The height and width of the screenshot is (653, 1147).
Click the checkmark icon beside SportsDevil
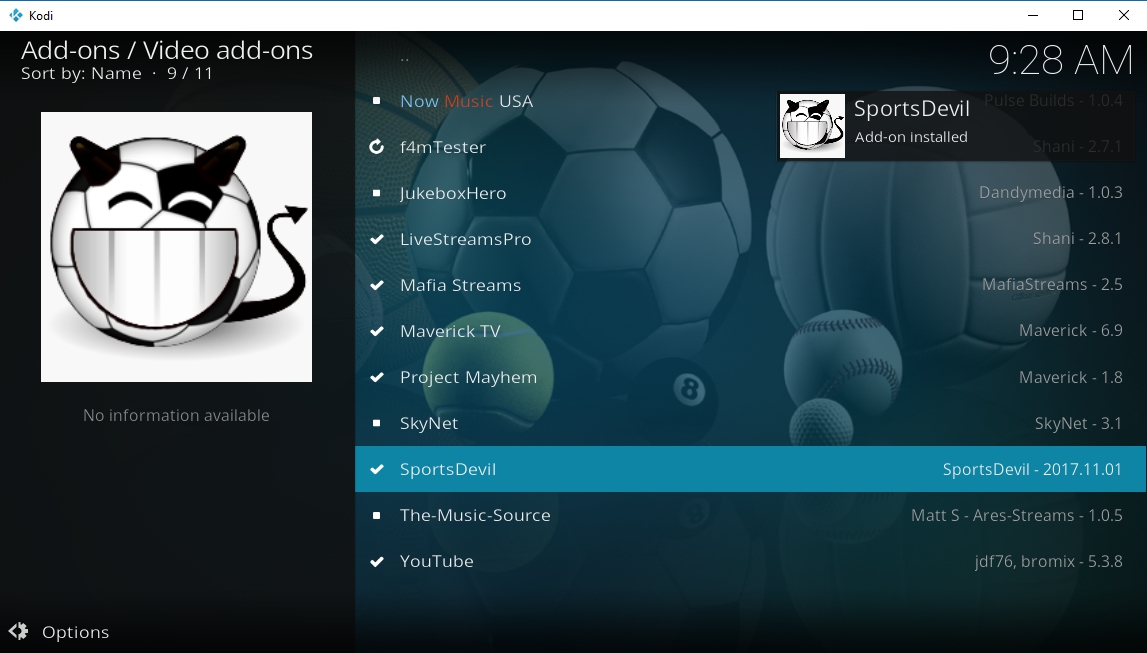tap(377, 469)
